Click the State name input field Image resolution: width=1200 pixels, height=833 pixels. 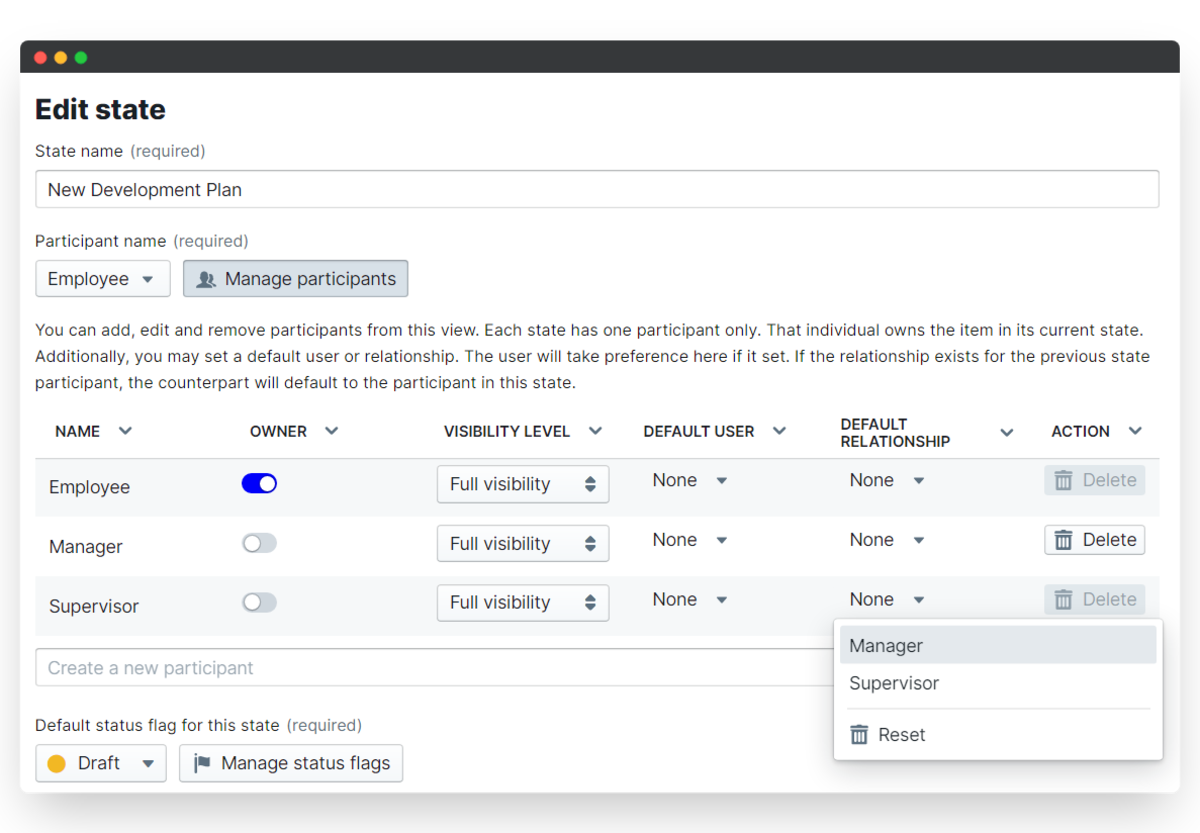pos(597,189)
